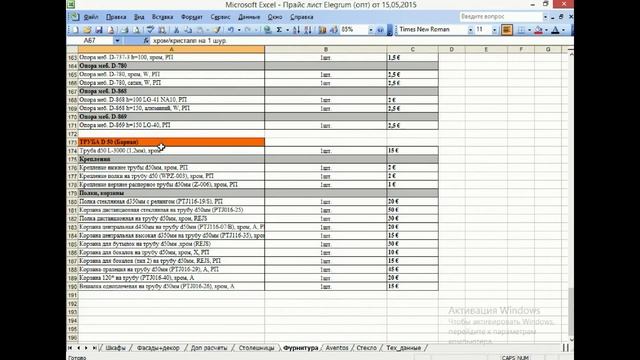Image resolution: width=640 pixels, height=360 pixels.
Task: Open the zoom percentage dropdown
Action: point(371,30)
